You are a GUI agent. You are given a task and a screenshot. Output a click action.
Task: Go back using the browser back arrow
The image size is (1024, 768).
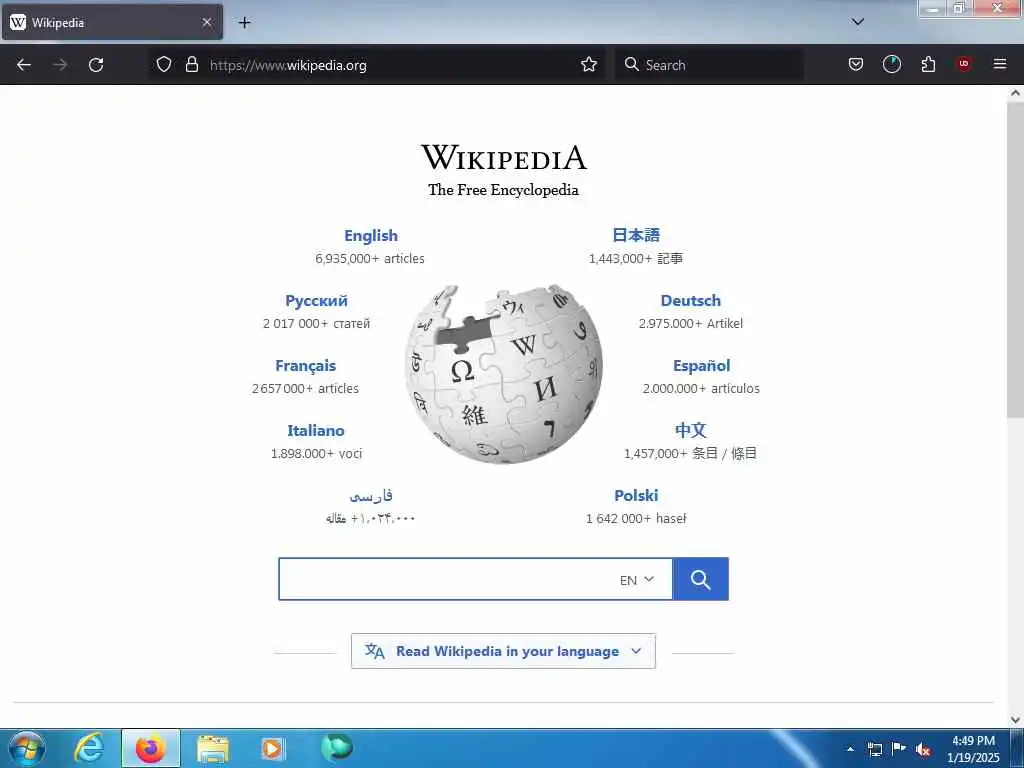tap(24, 65)
